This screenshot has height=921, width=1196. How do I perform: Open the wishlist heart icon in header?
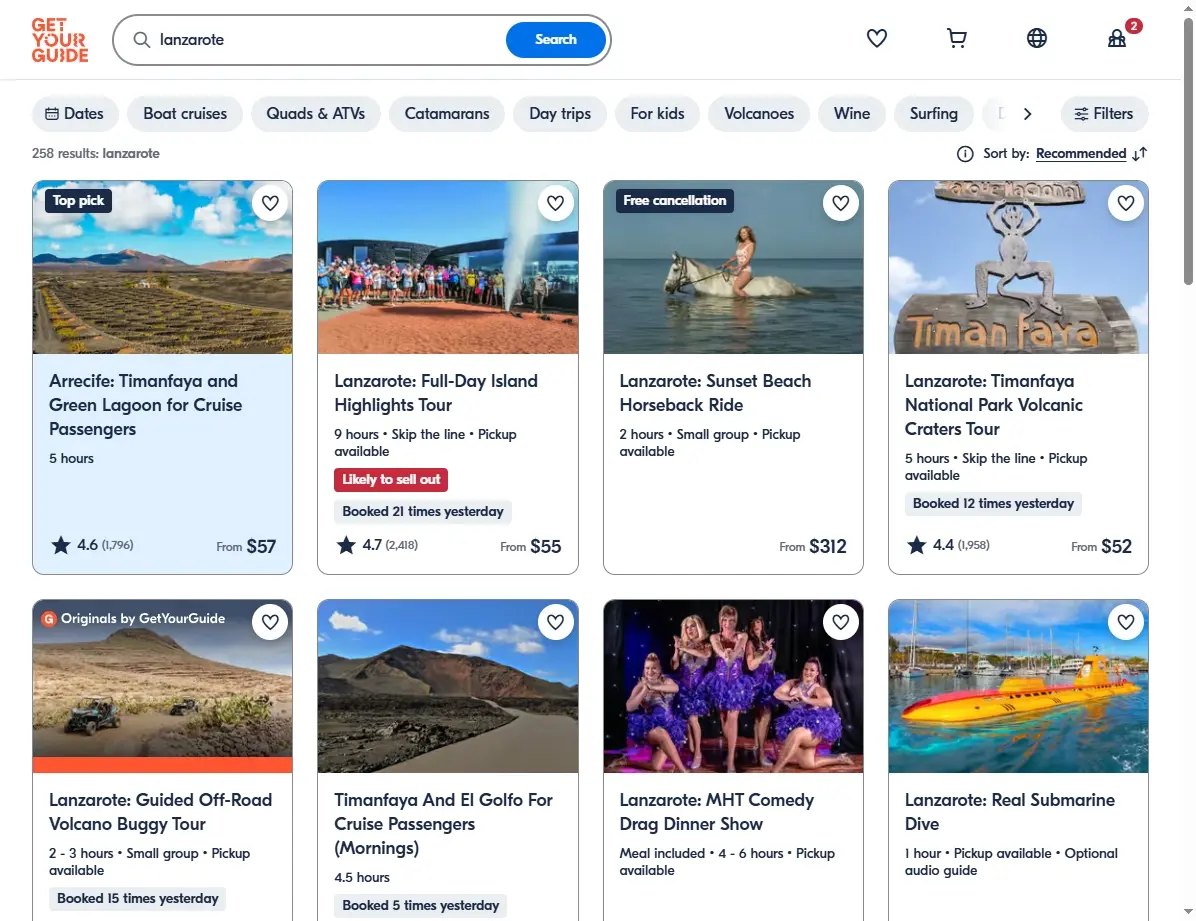pos(876,38)
